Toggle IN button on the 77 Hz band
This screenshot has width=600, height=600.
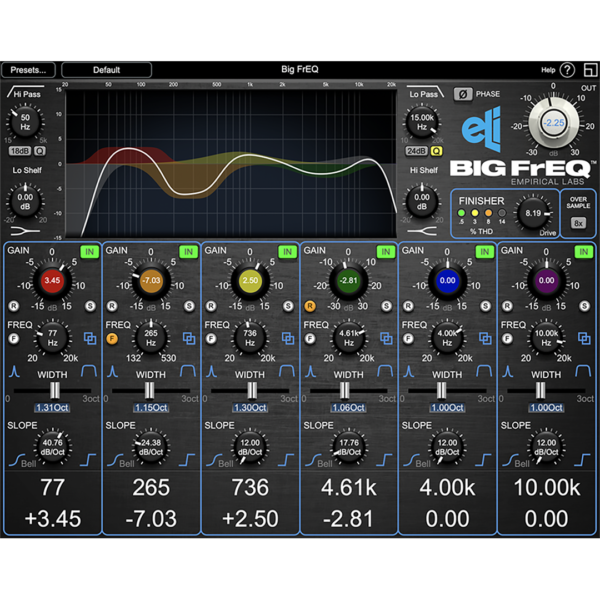tap(90, 252)
